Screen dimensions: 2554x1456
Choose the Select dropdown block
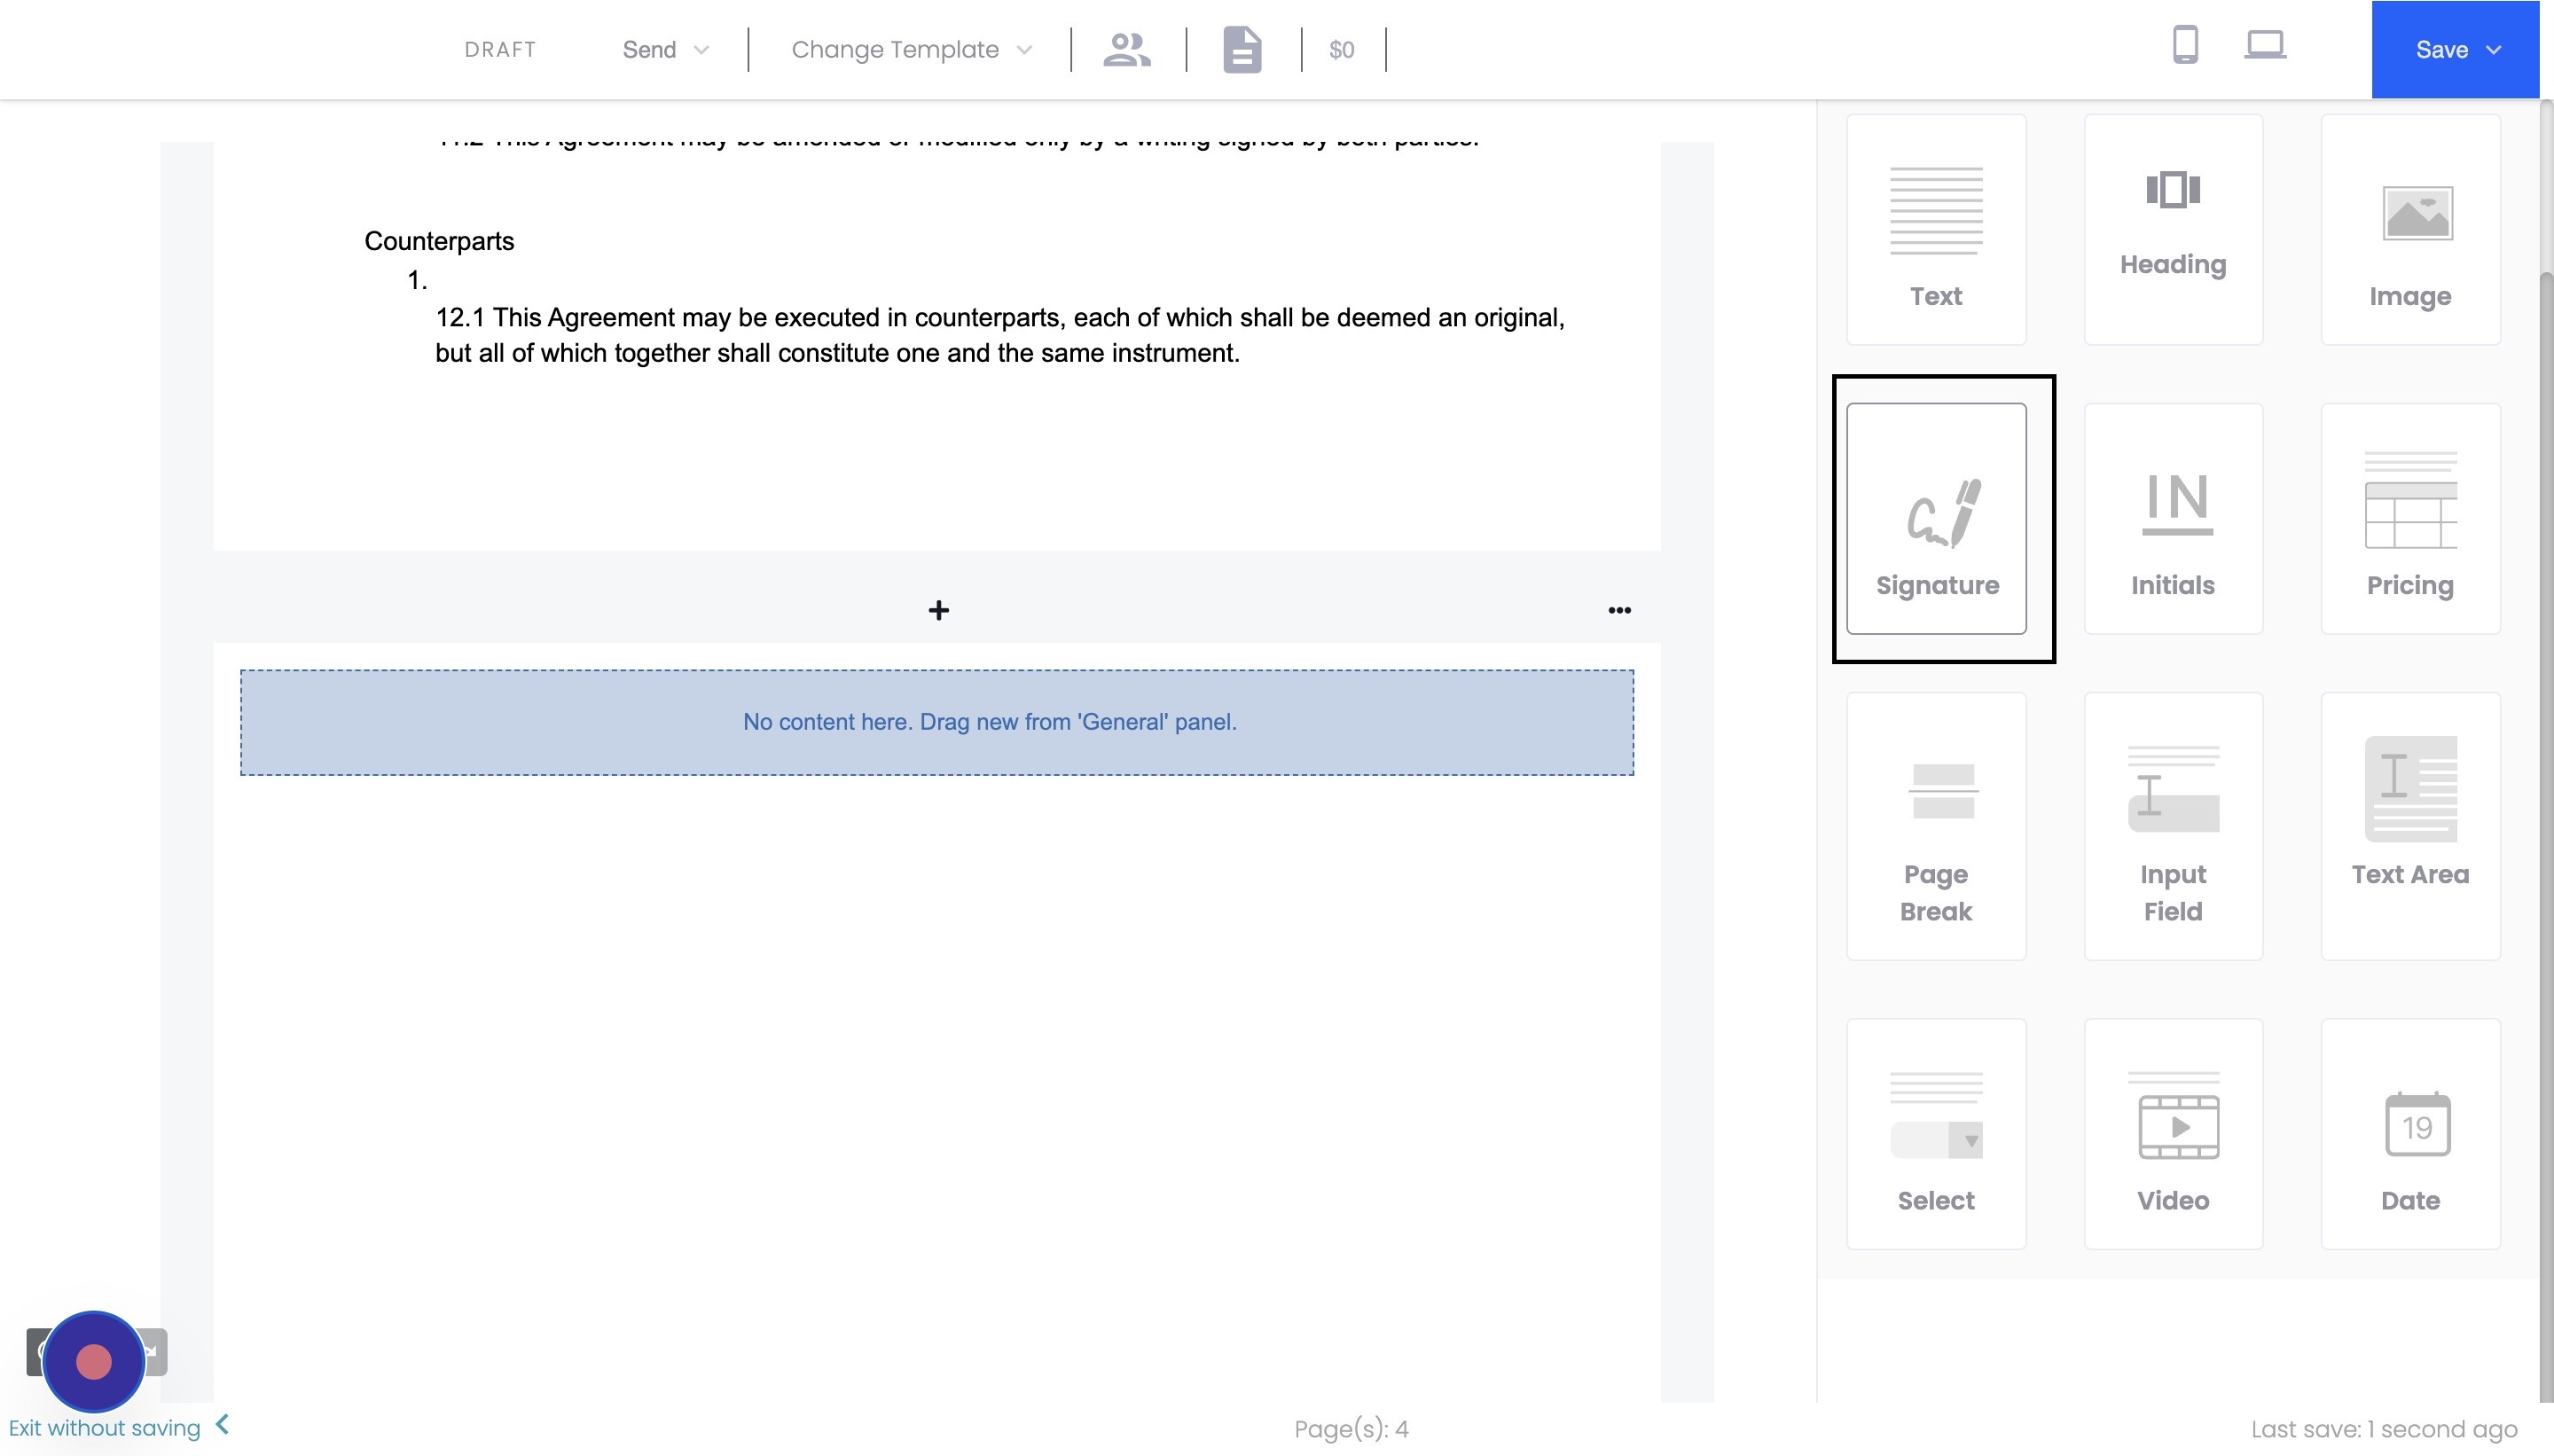pos(1936,1134)
